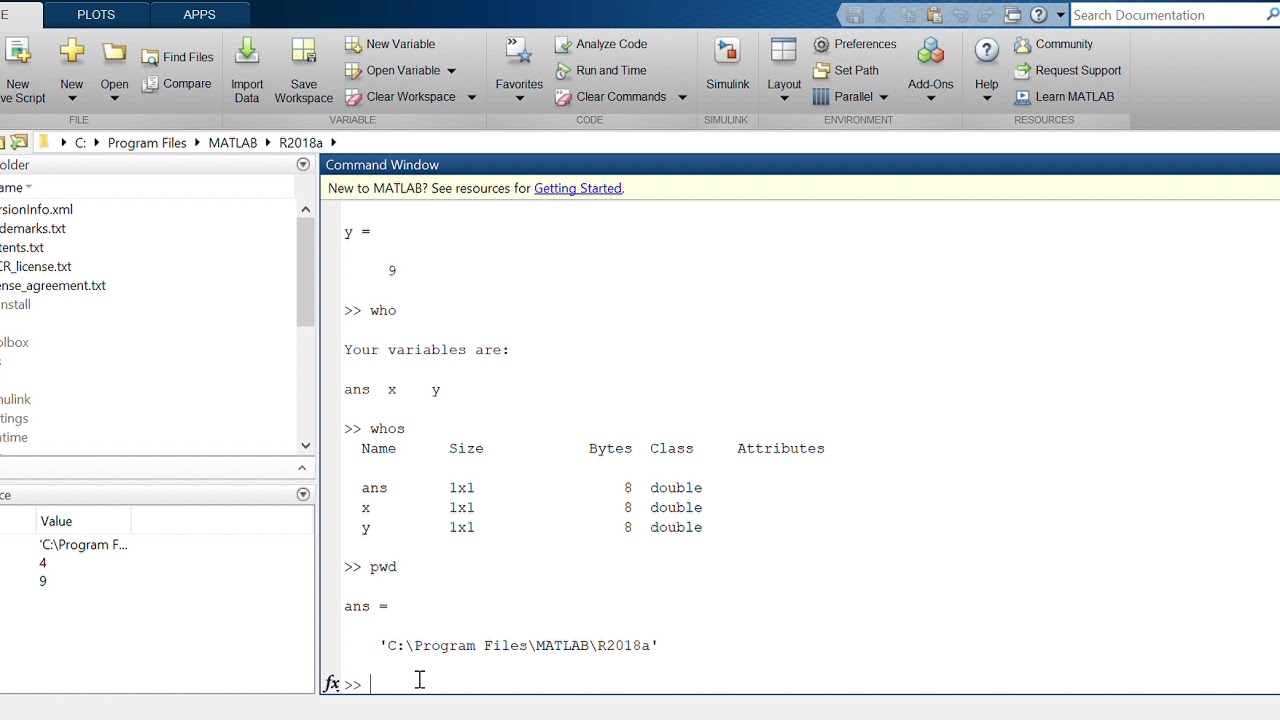Screen dimensions: 1280x720
Task: Switch to the APPS tab
Action: click(x=199, y=15)
